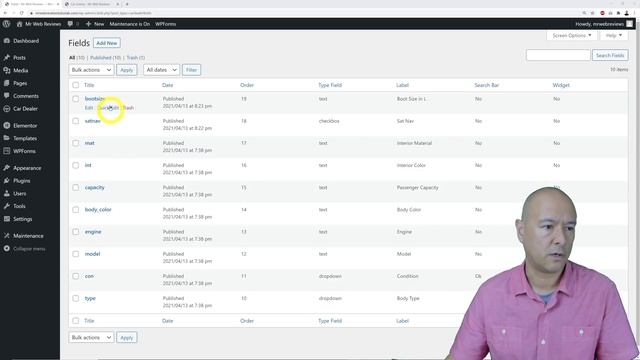Click the Settings sidebar icon

click(x=7, y=219)
